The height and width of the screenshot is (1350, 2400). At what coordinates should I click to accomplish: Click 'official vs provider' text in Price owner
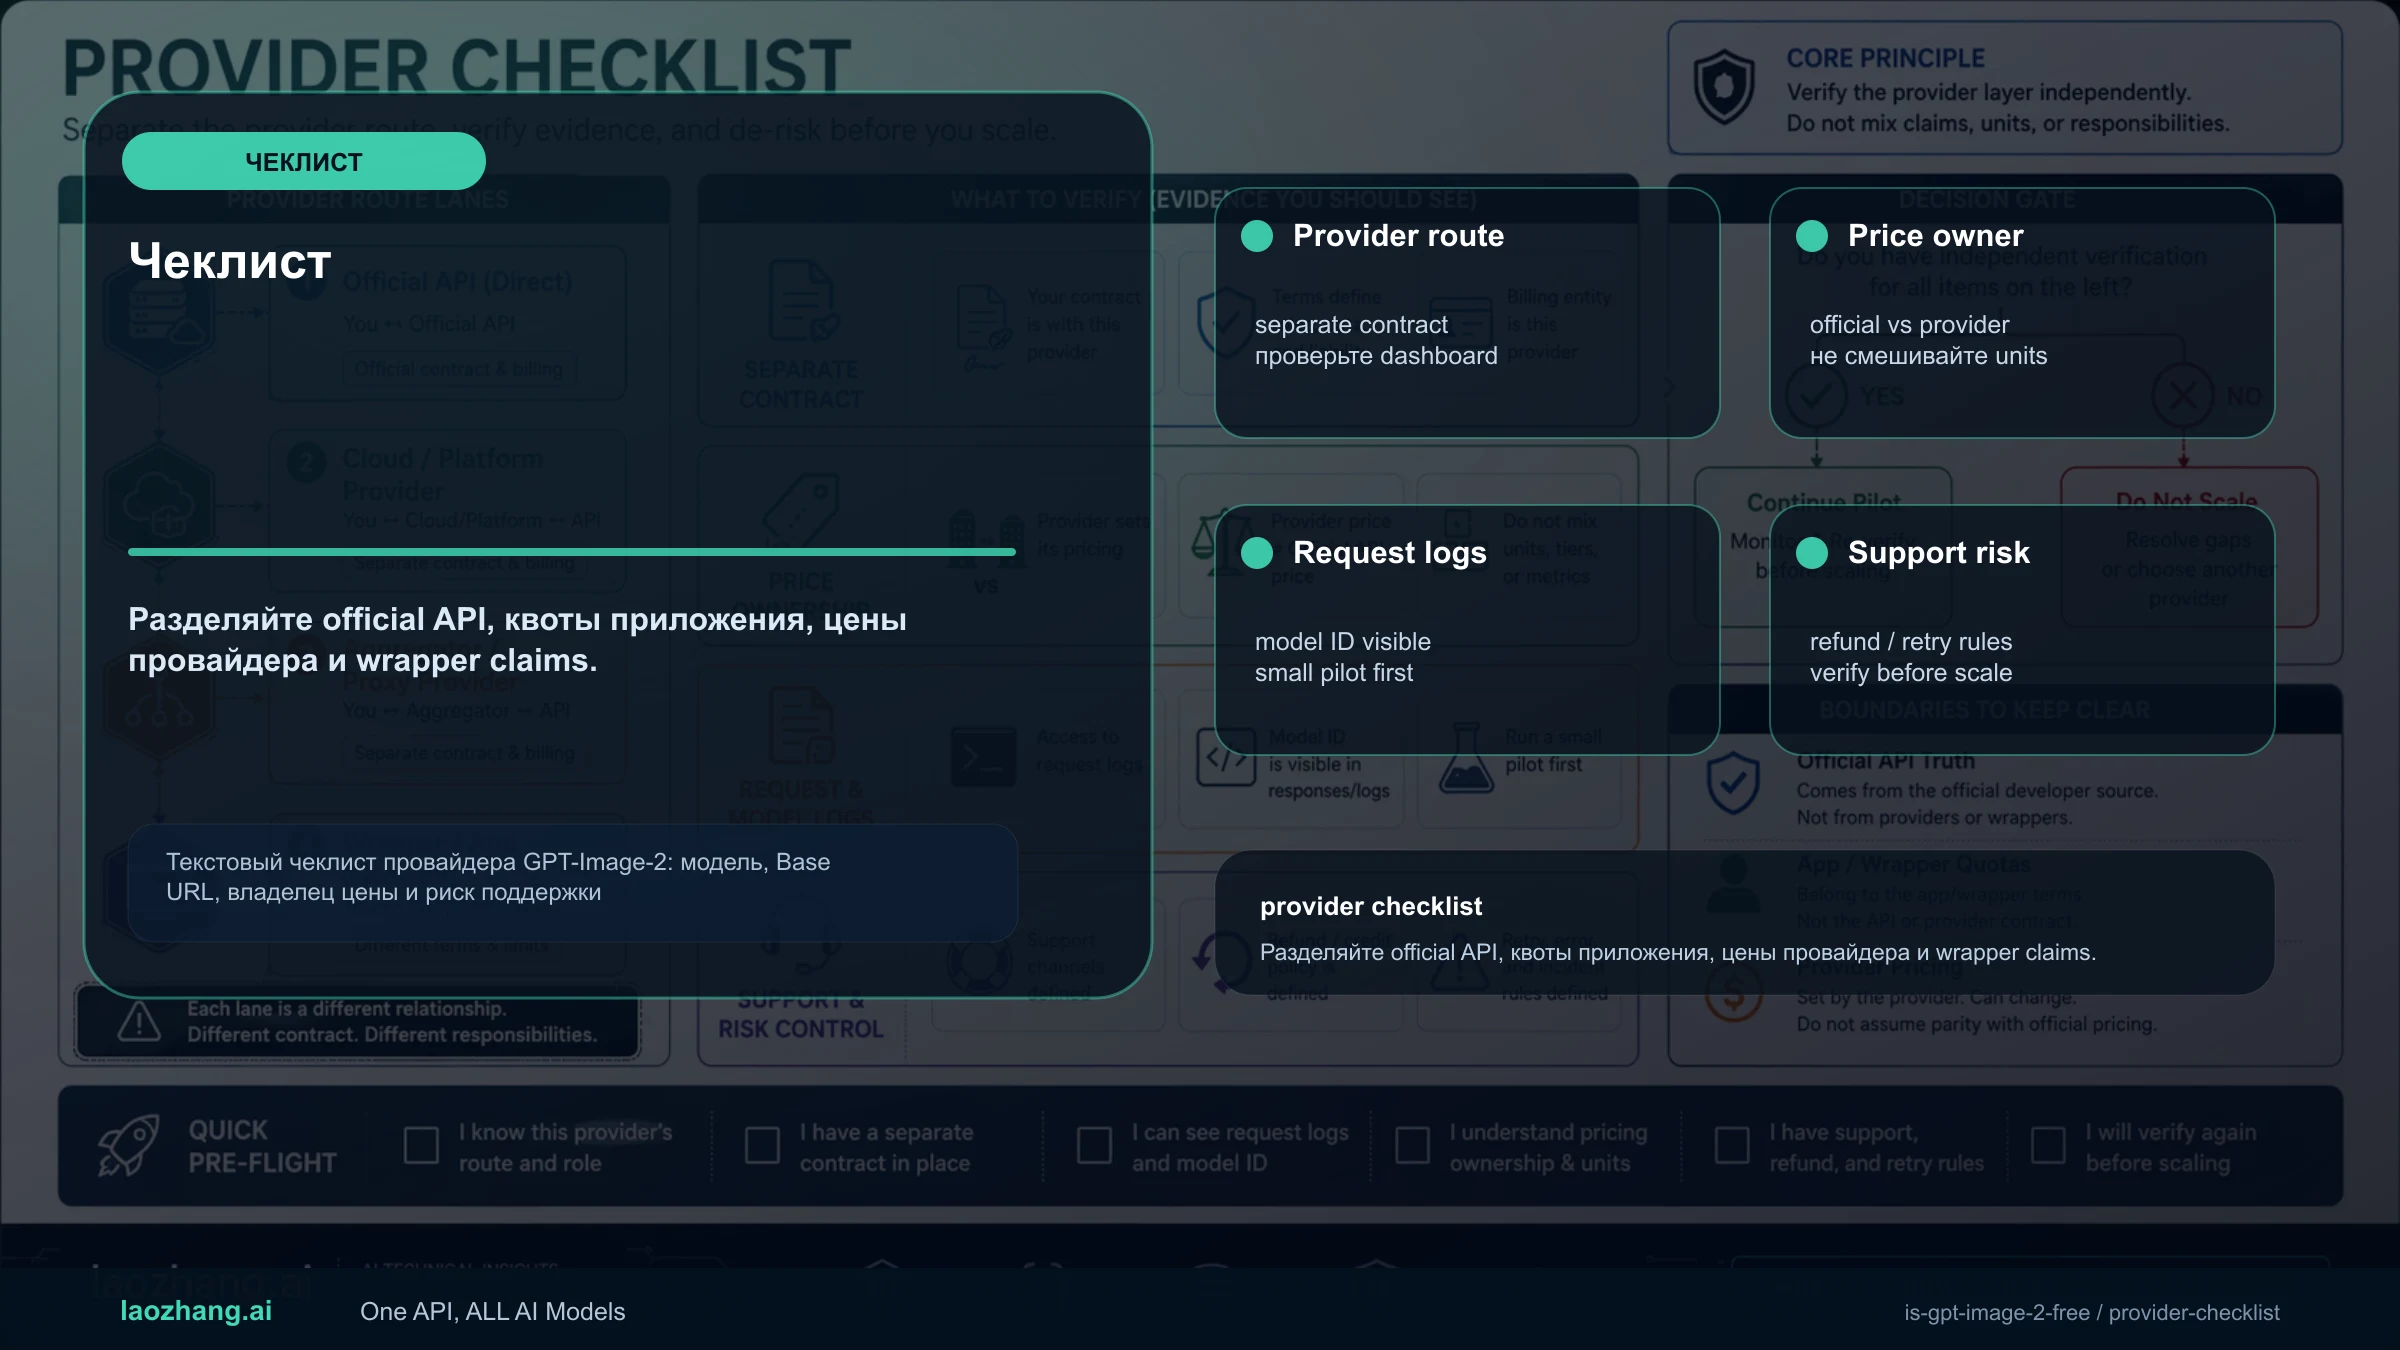tap(1909, 325)
